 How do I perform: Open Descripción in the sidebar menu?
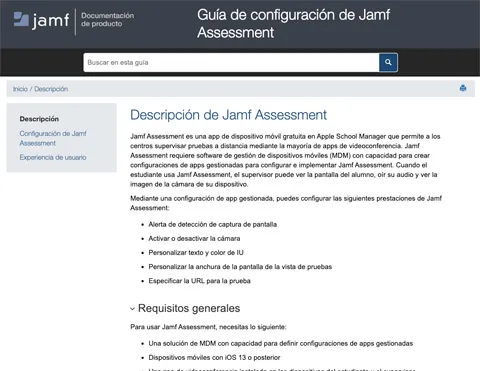(x=39, y=119)
